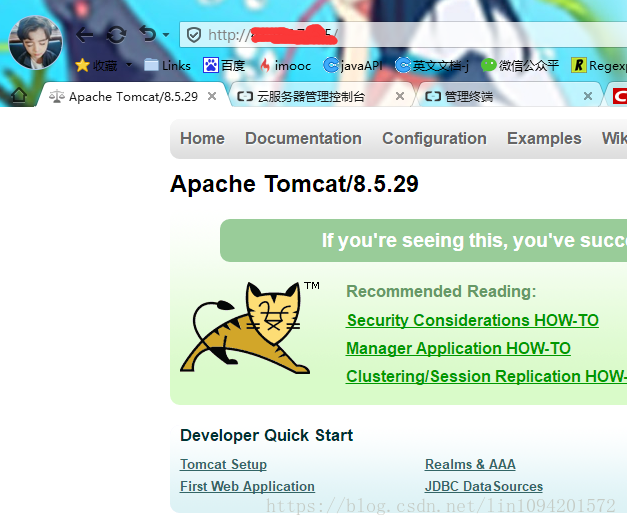Click the home icon beside tabs
Screen dimensions: 627x526
pos(19,96)
